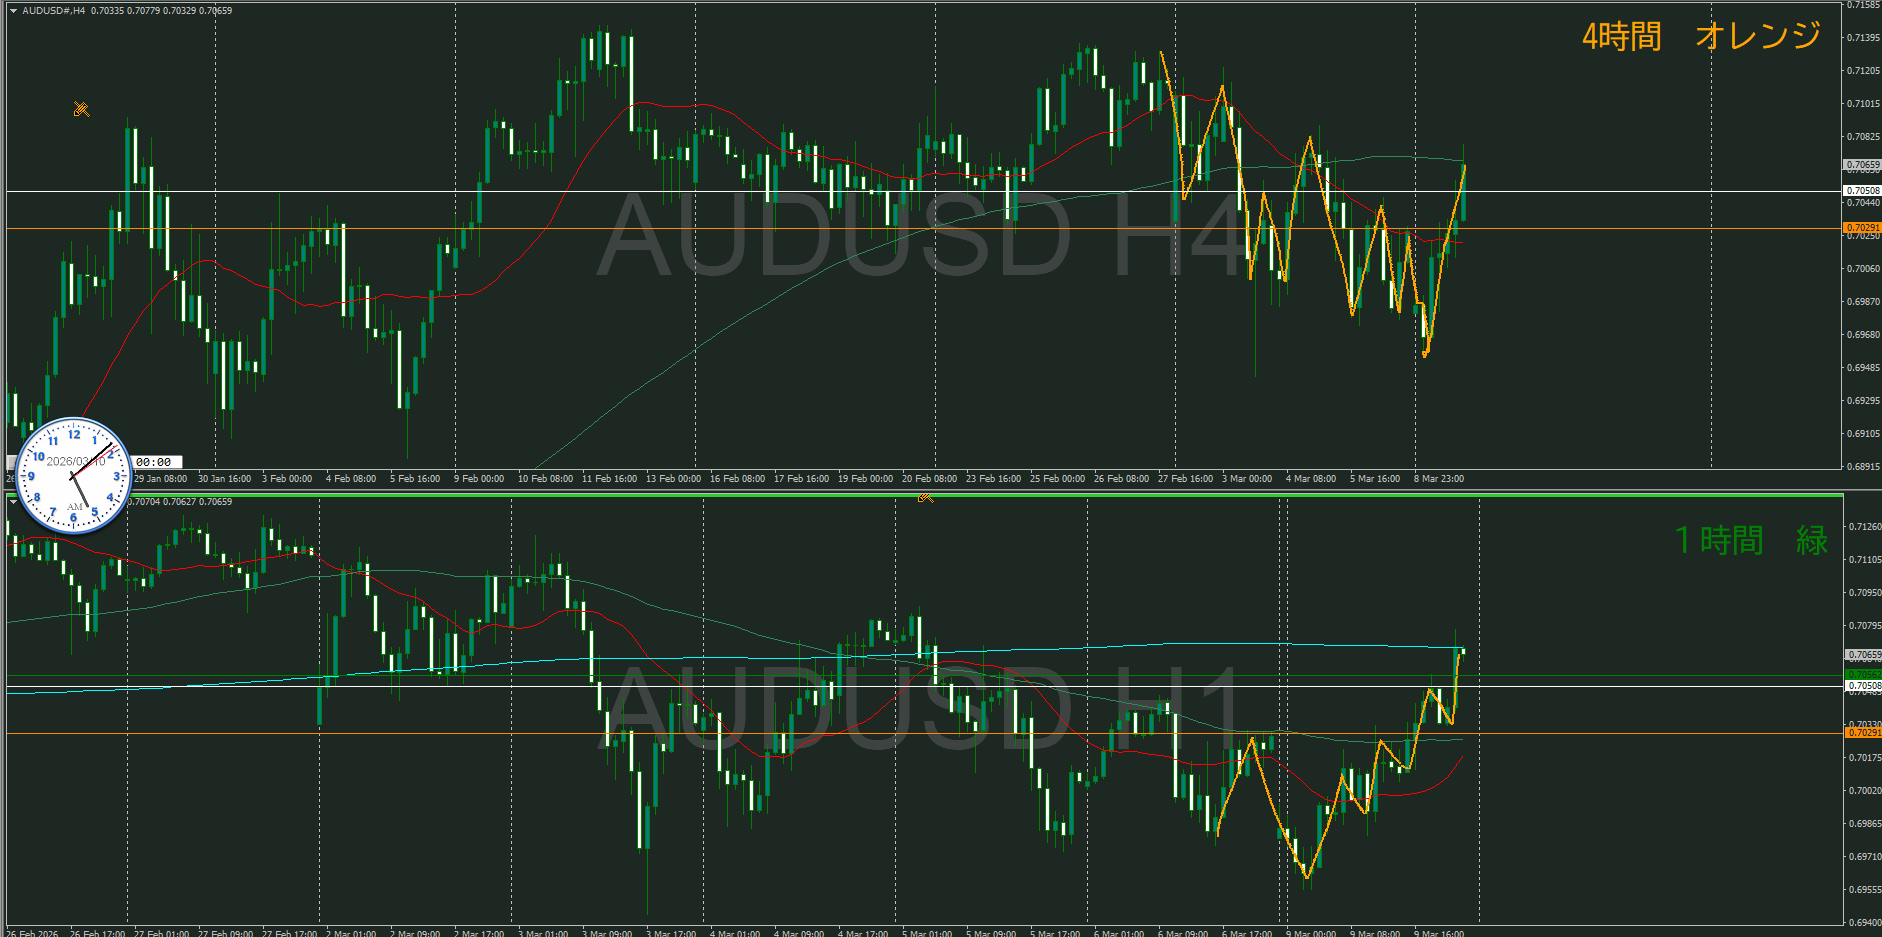Click the AUDUSD#,H4 symbol title text
This screenshot has width=1882, height=937.
click(x=54, y=11)
